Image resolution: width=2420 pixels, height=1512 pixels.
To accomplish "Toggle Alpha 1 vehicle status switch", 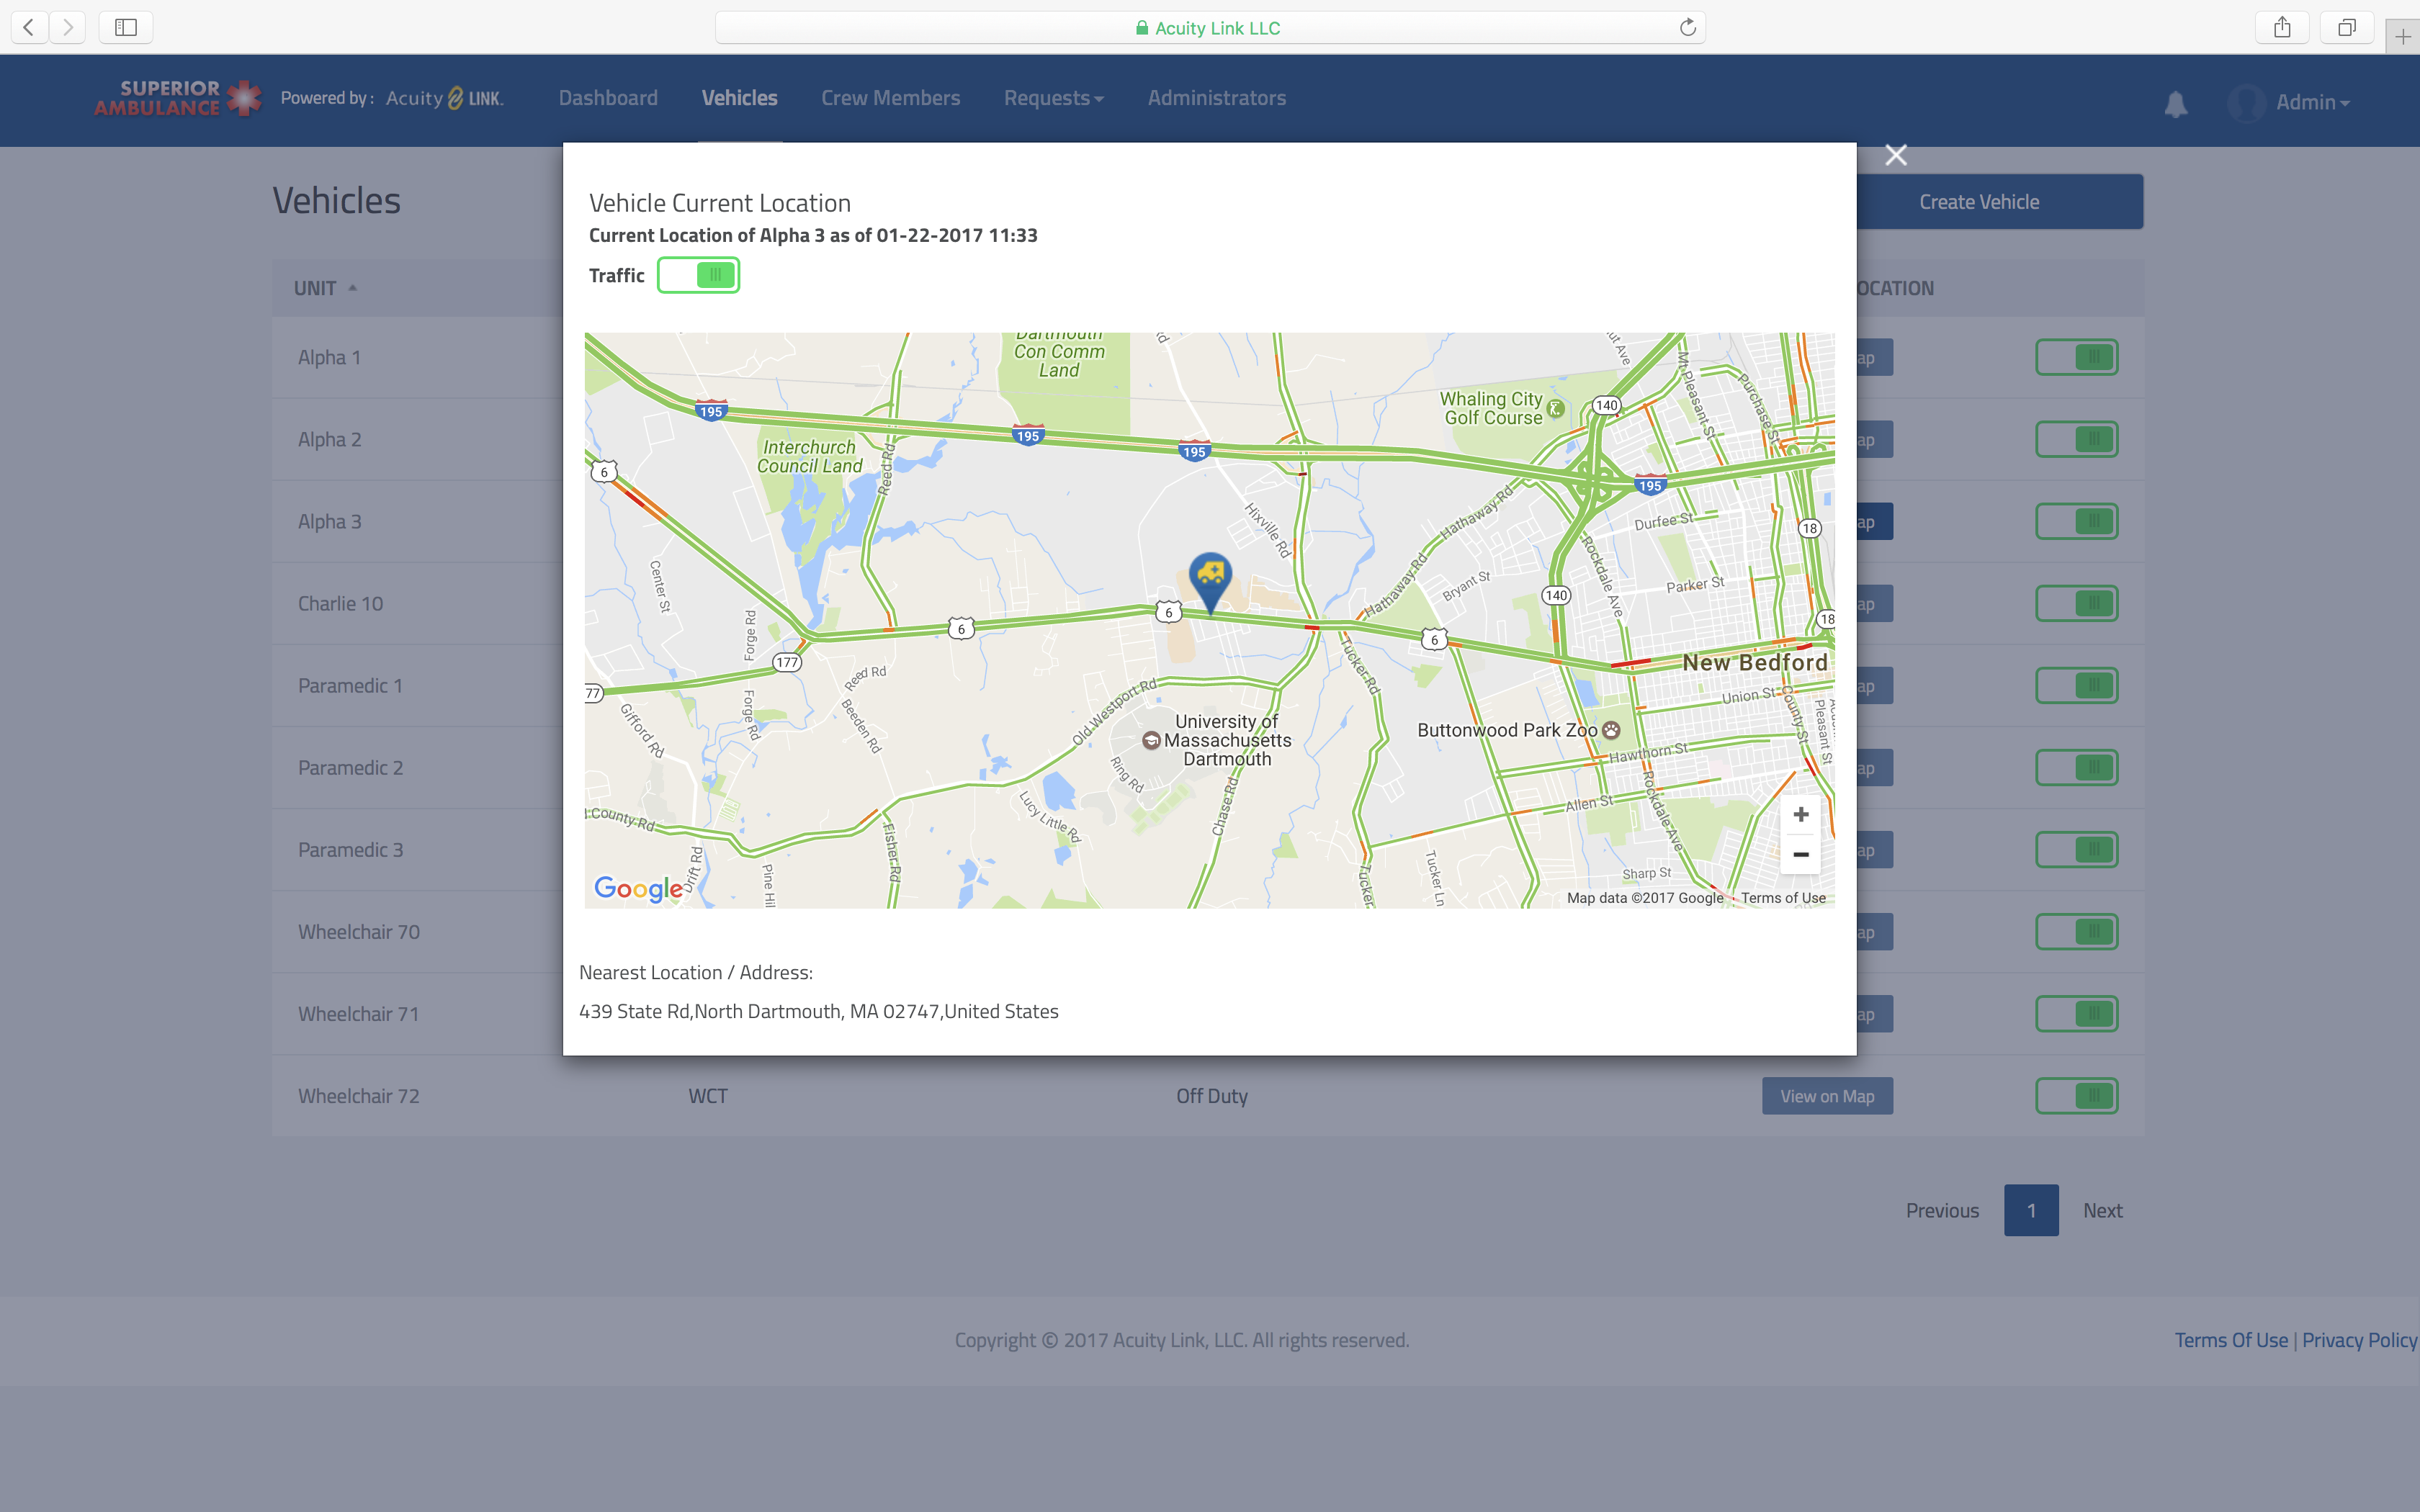I will (x=2076, y=357).
